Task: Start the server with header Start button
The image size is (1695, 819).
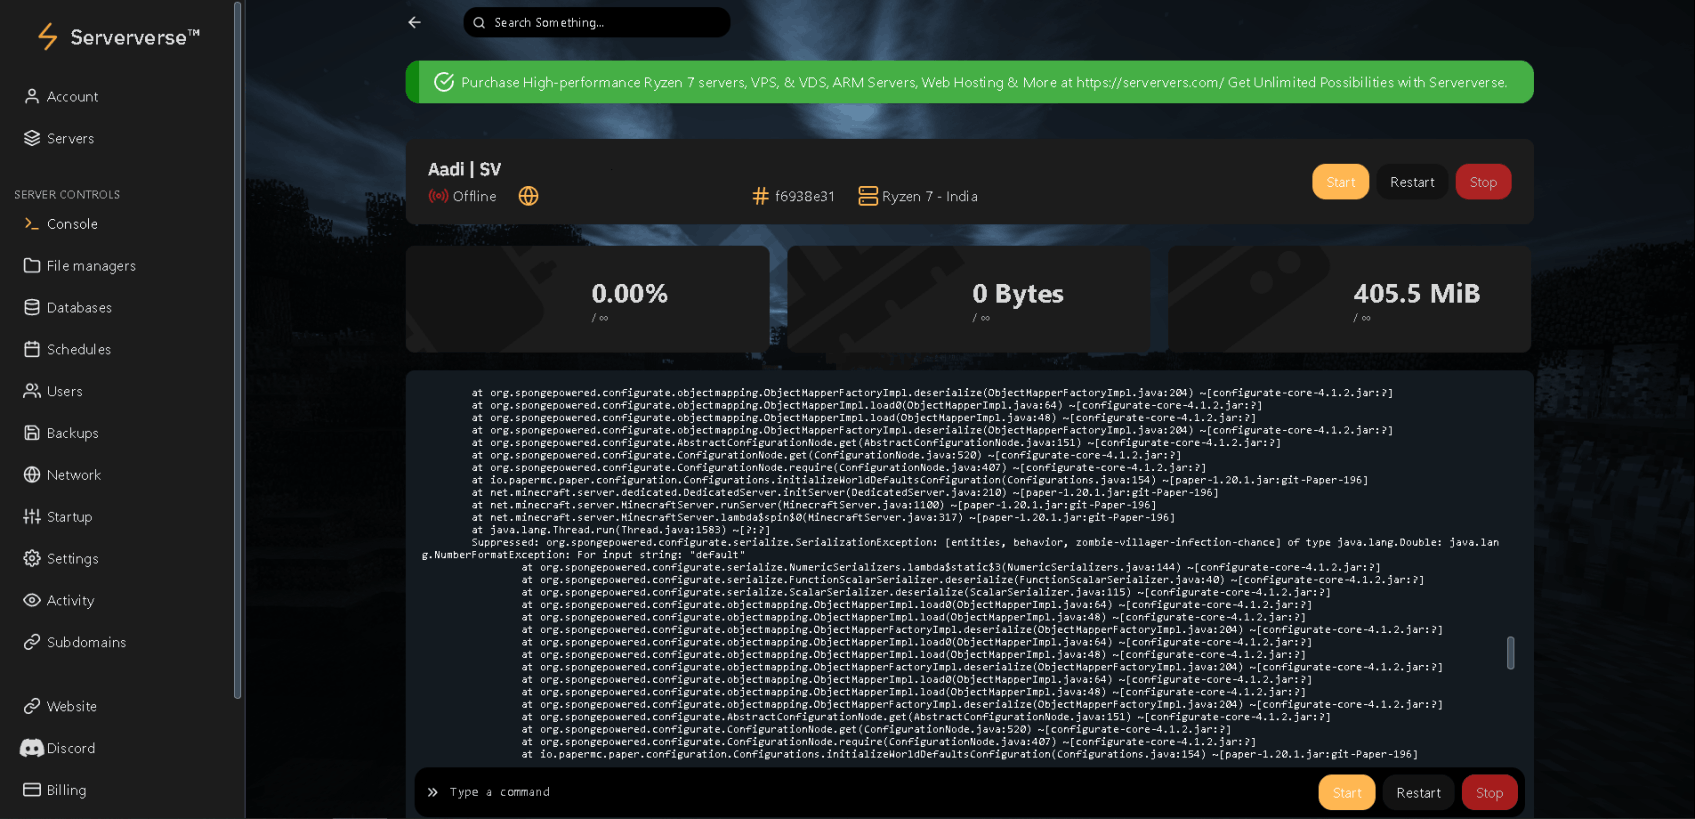Action: click(x=1340, y=182)
